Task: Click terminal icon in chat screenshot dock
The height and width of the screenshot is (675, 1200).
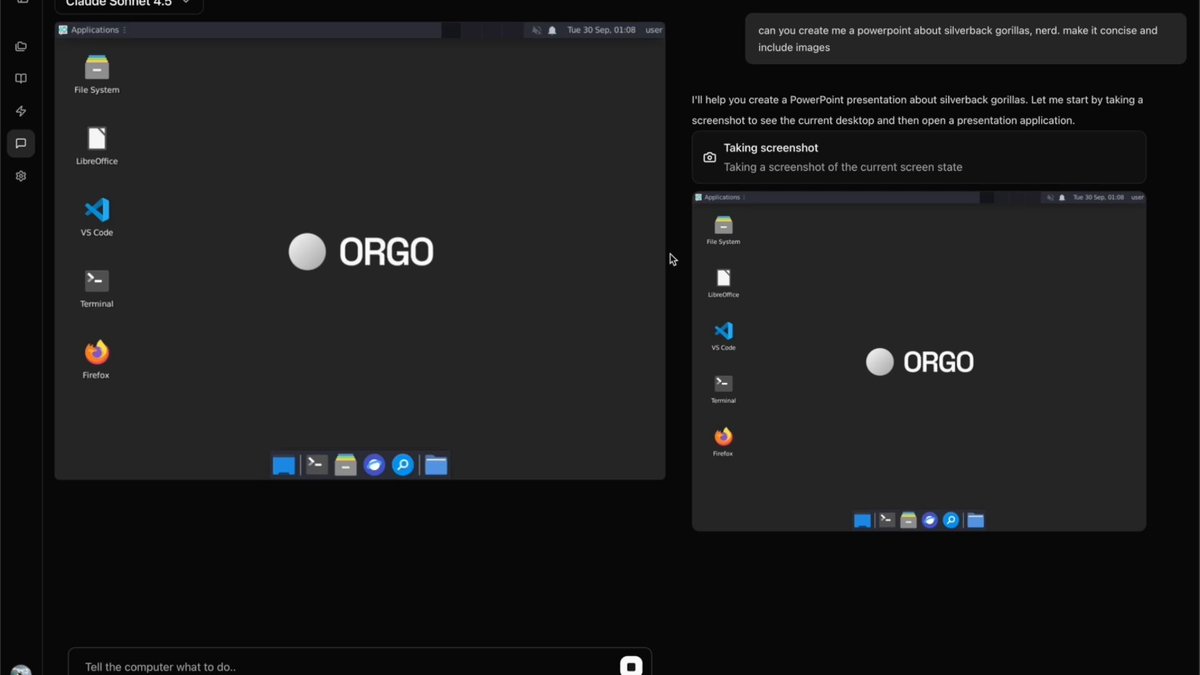Action: tap(887, 520)
